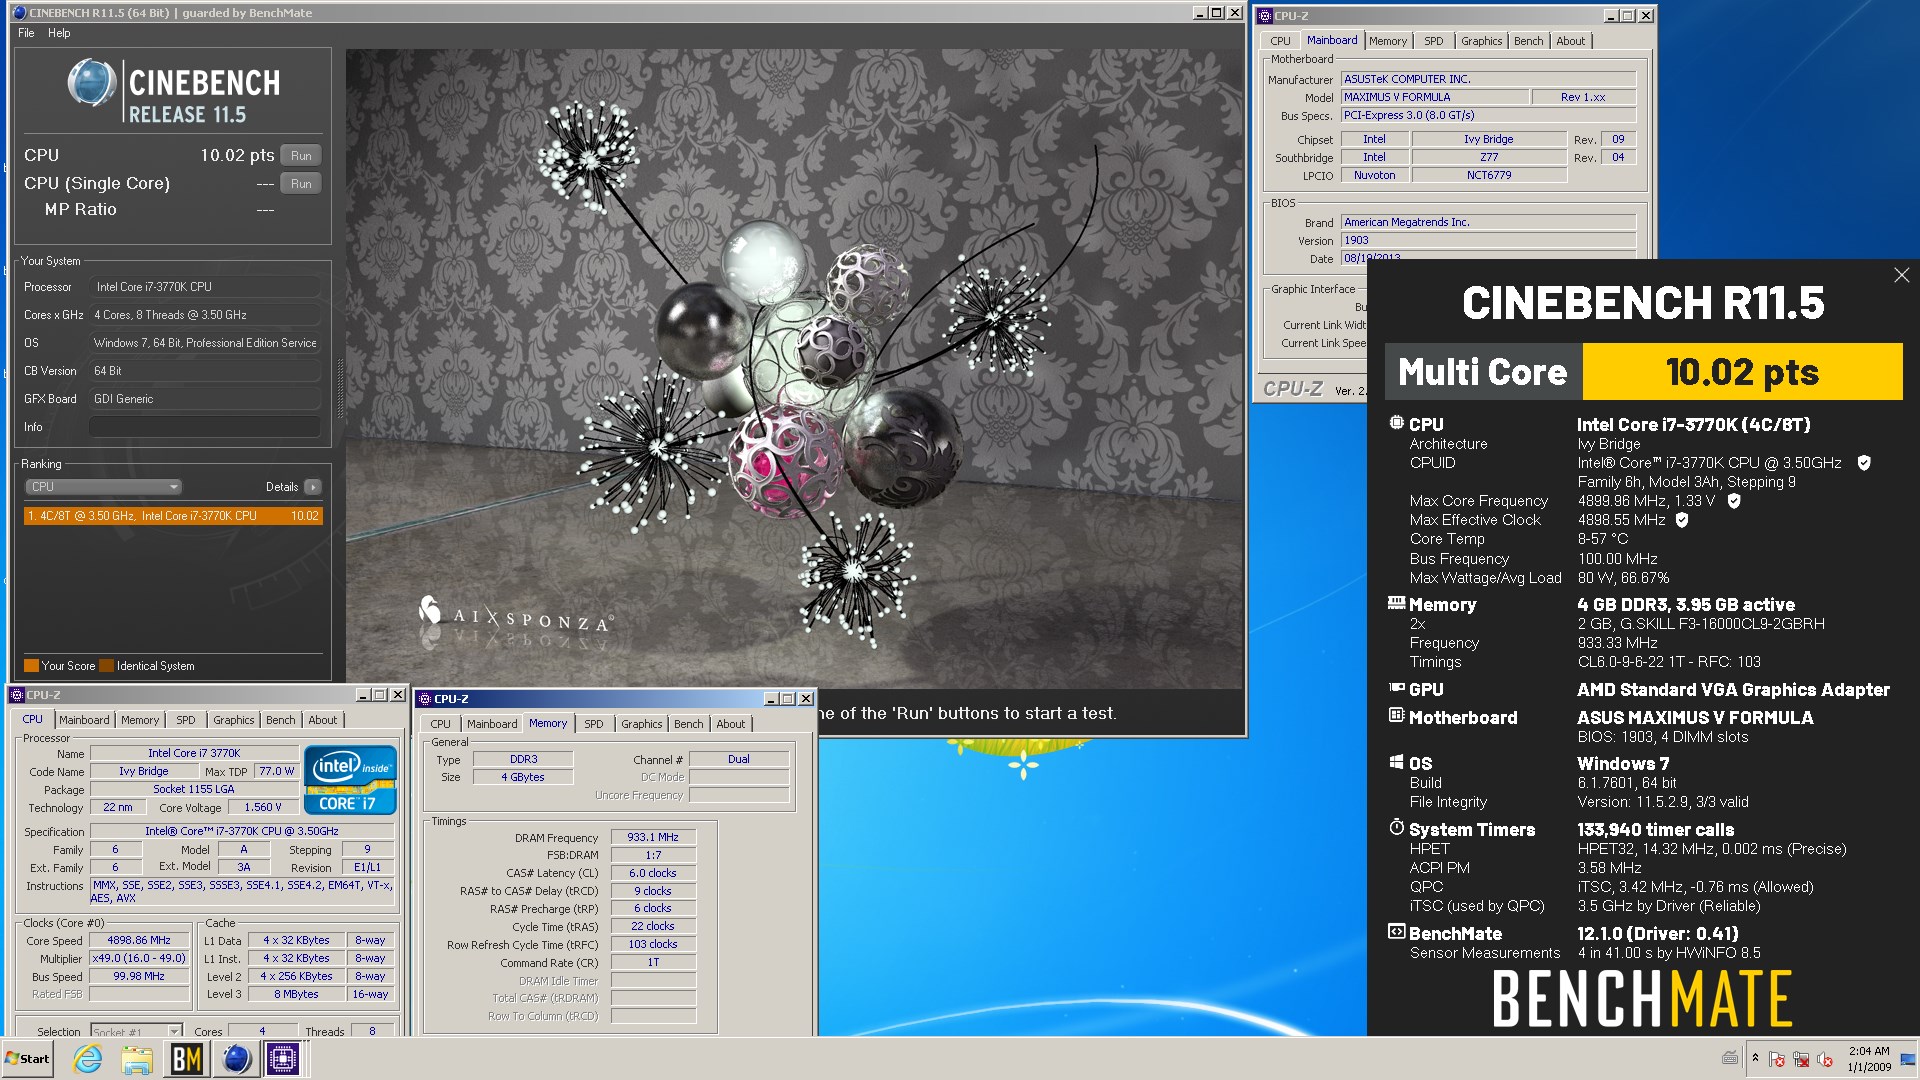The image size is (1920, 1080).
Task: Click the orange Your Score legend swatch
Action: pos(31,666)
